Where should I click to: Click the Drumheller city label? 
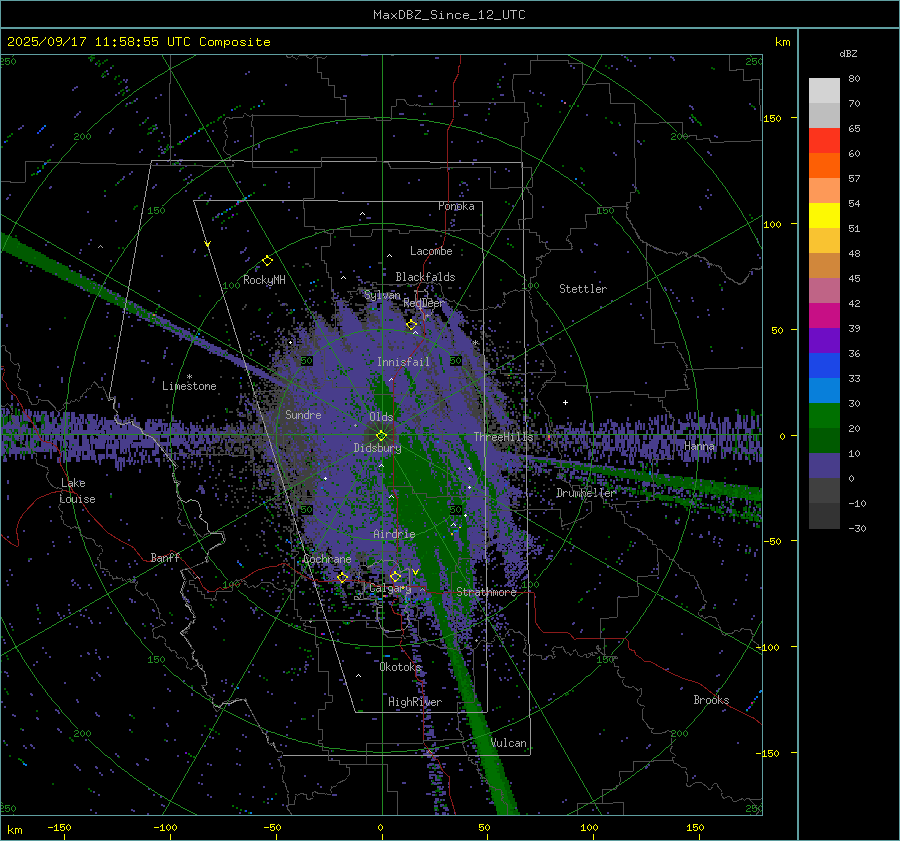coord(586,493)
